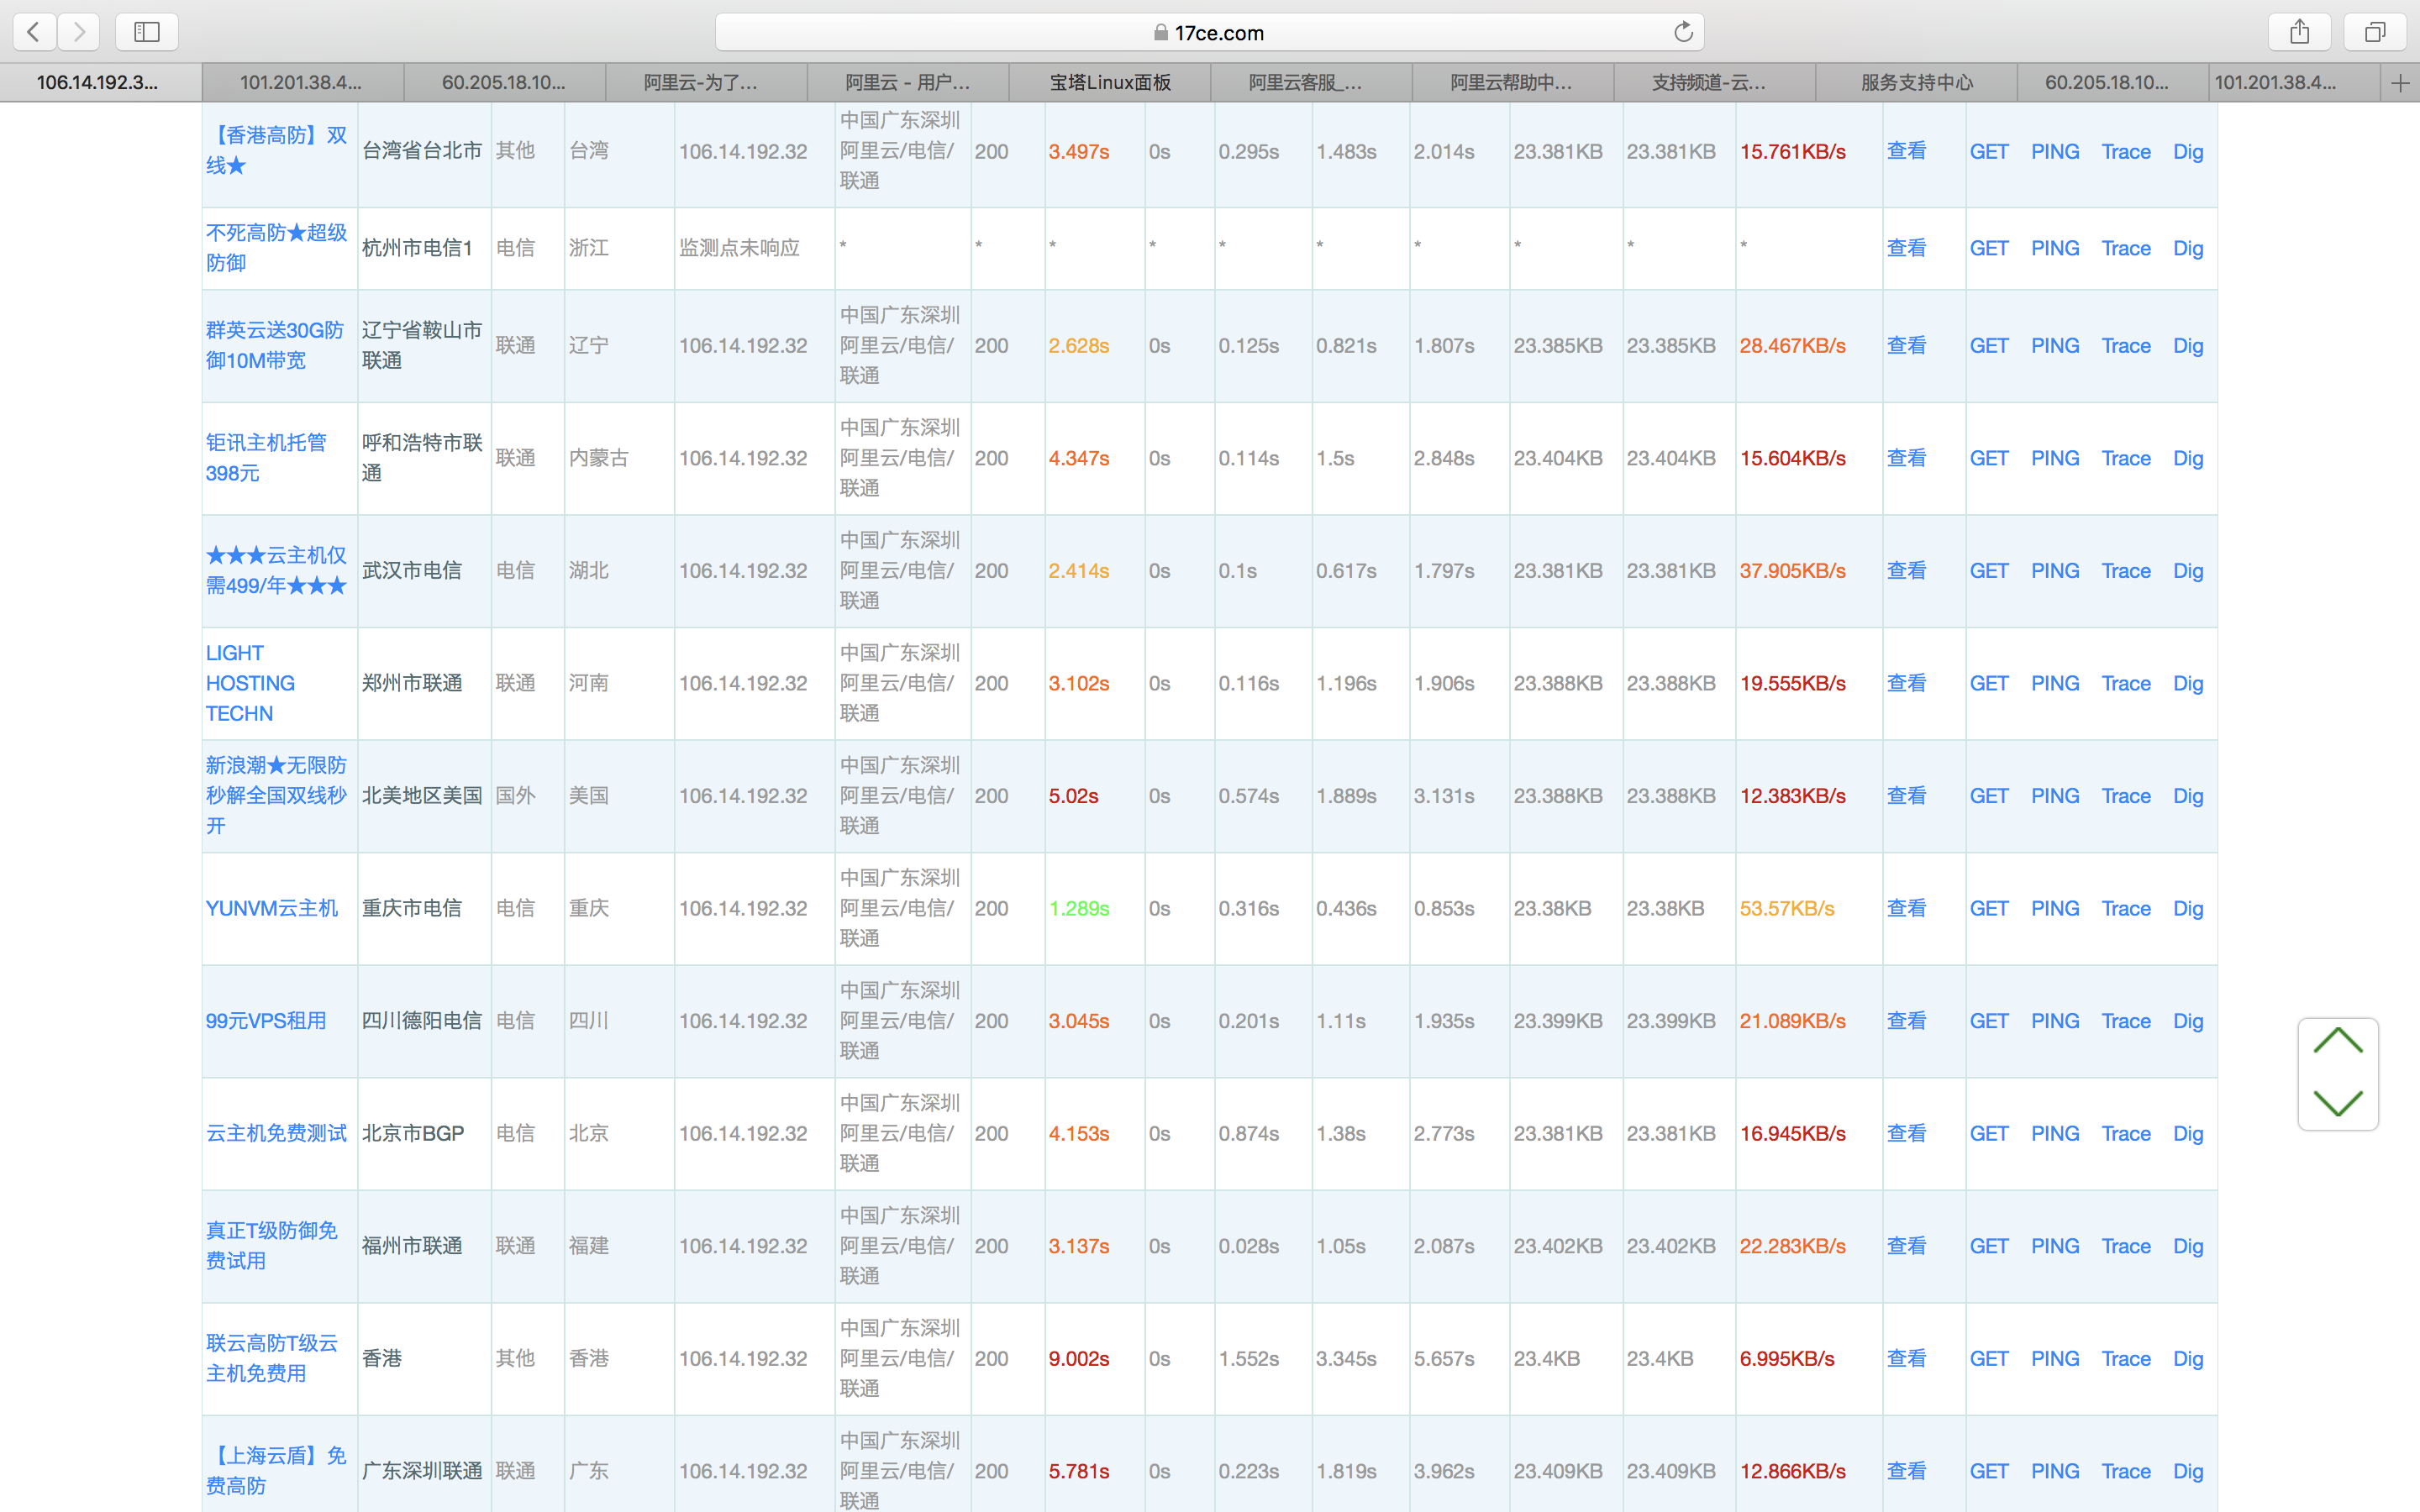Image resolution: width=2420 pixels, height=1512 pixels.
Task: Click 查看 in the 郑州市联通 row
Action: (1907, 683)
